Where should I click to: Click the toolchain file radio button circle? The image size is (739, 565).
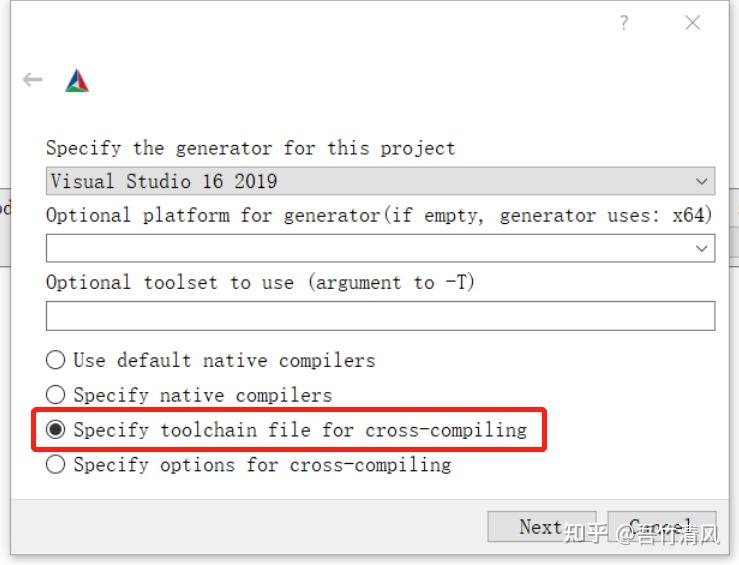coord(56,430)
